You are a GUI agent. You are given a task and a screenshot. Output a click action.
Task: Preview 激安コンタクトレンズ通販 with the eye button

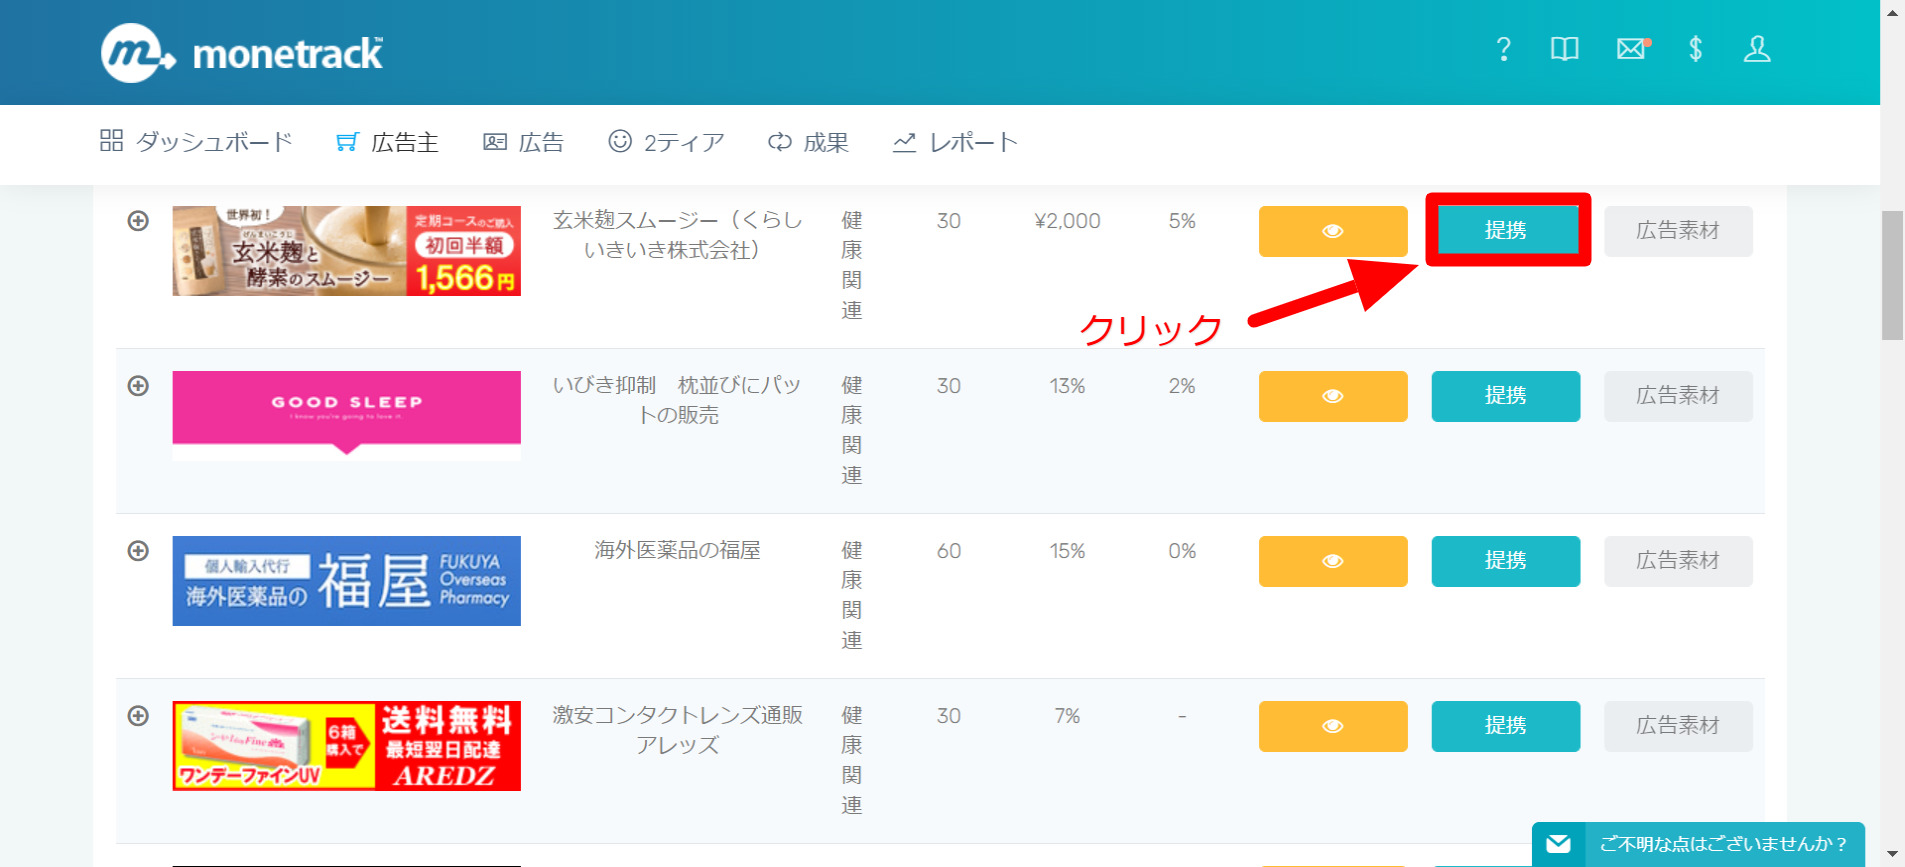tap(1333, 726)
